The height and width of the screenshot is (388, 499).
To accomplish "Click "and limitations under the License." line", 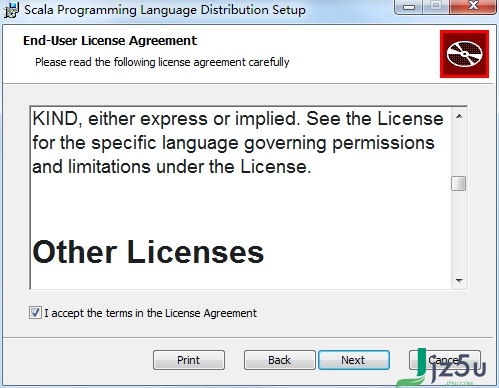I will point(172,166).
